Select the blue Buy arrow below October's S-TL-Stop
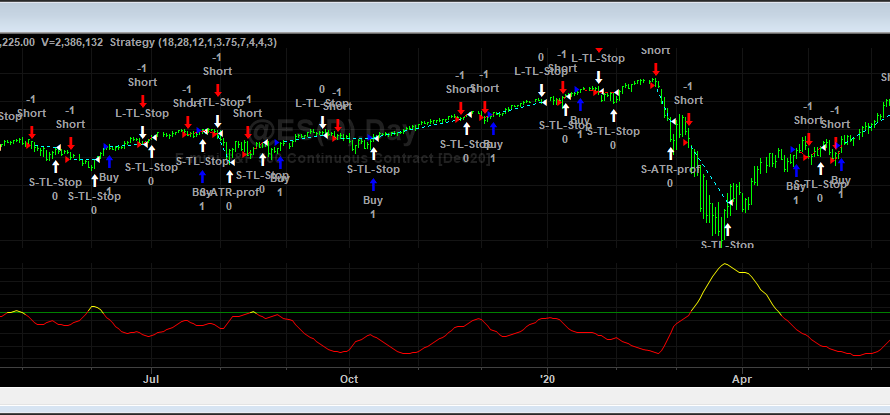Viewport: 890px width, 415px height. point(373,184)
